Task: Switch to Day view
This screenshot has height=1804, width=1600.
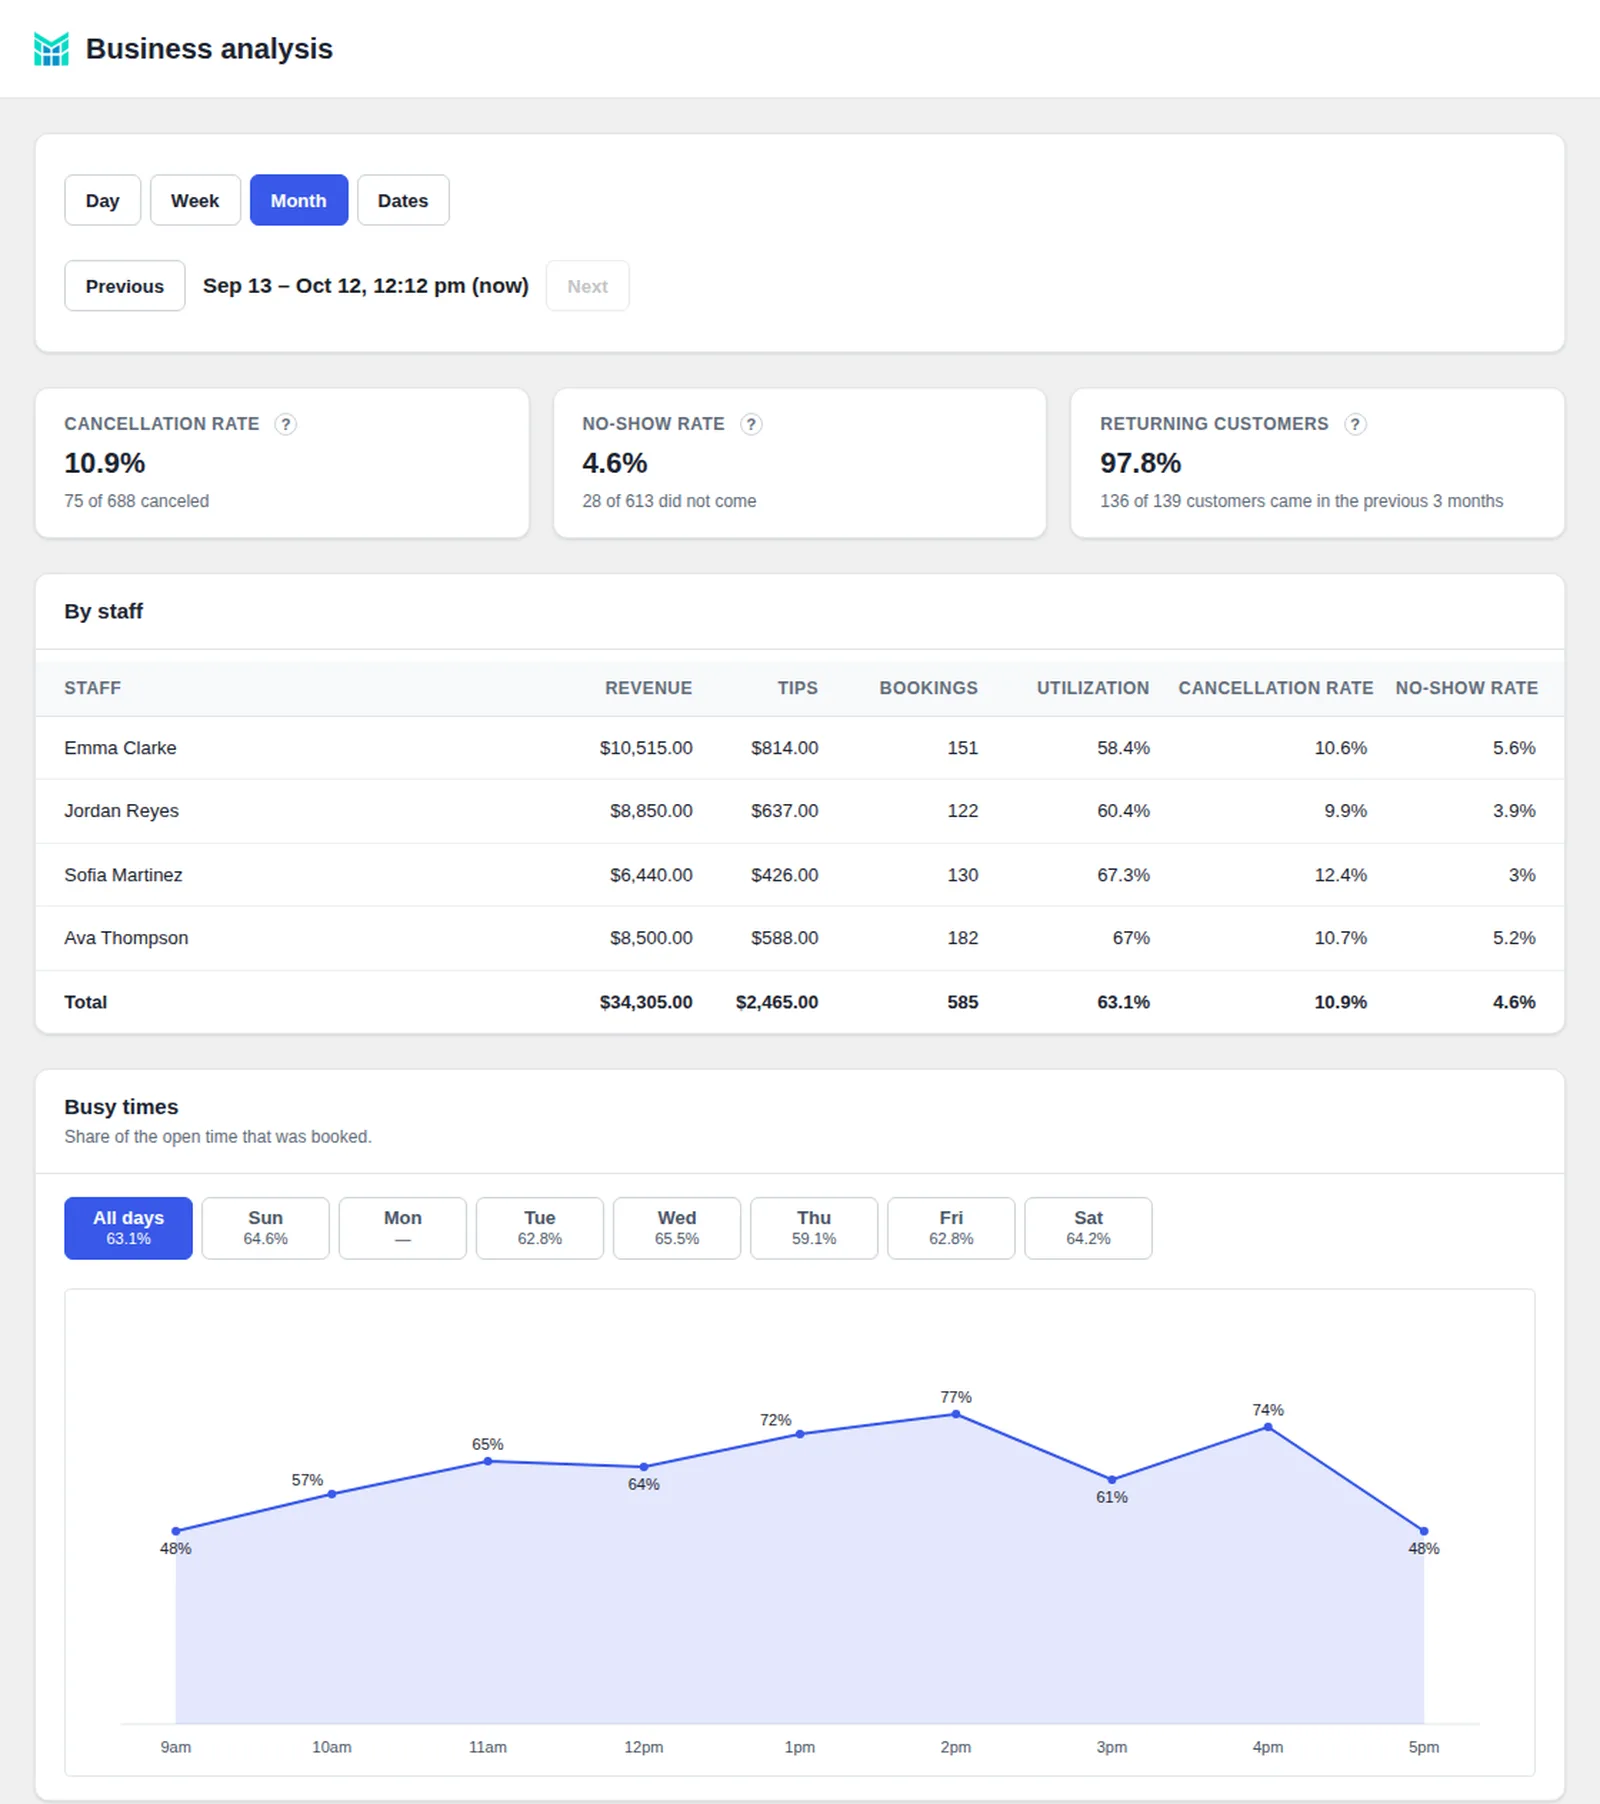Action: pos(102,200)
